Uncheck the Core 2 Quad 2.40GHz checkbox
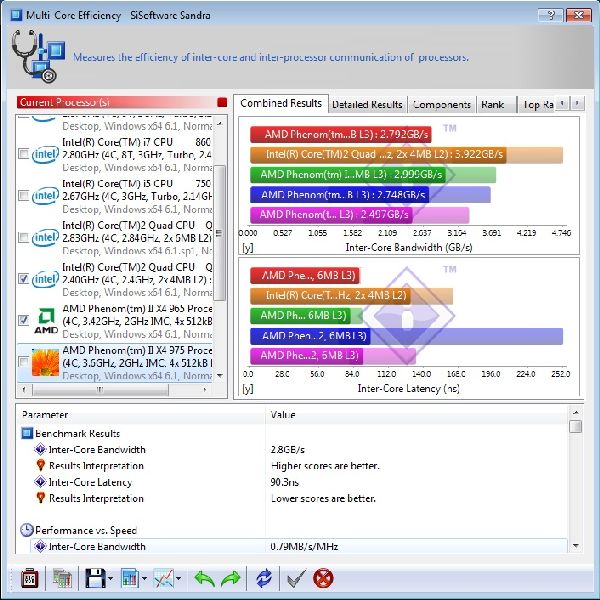 pyautogui.click(x=23, y=279)
